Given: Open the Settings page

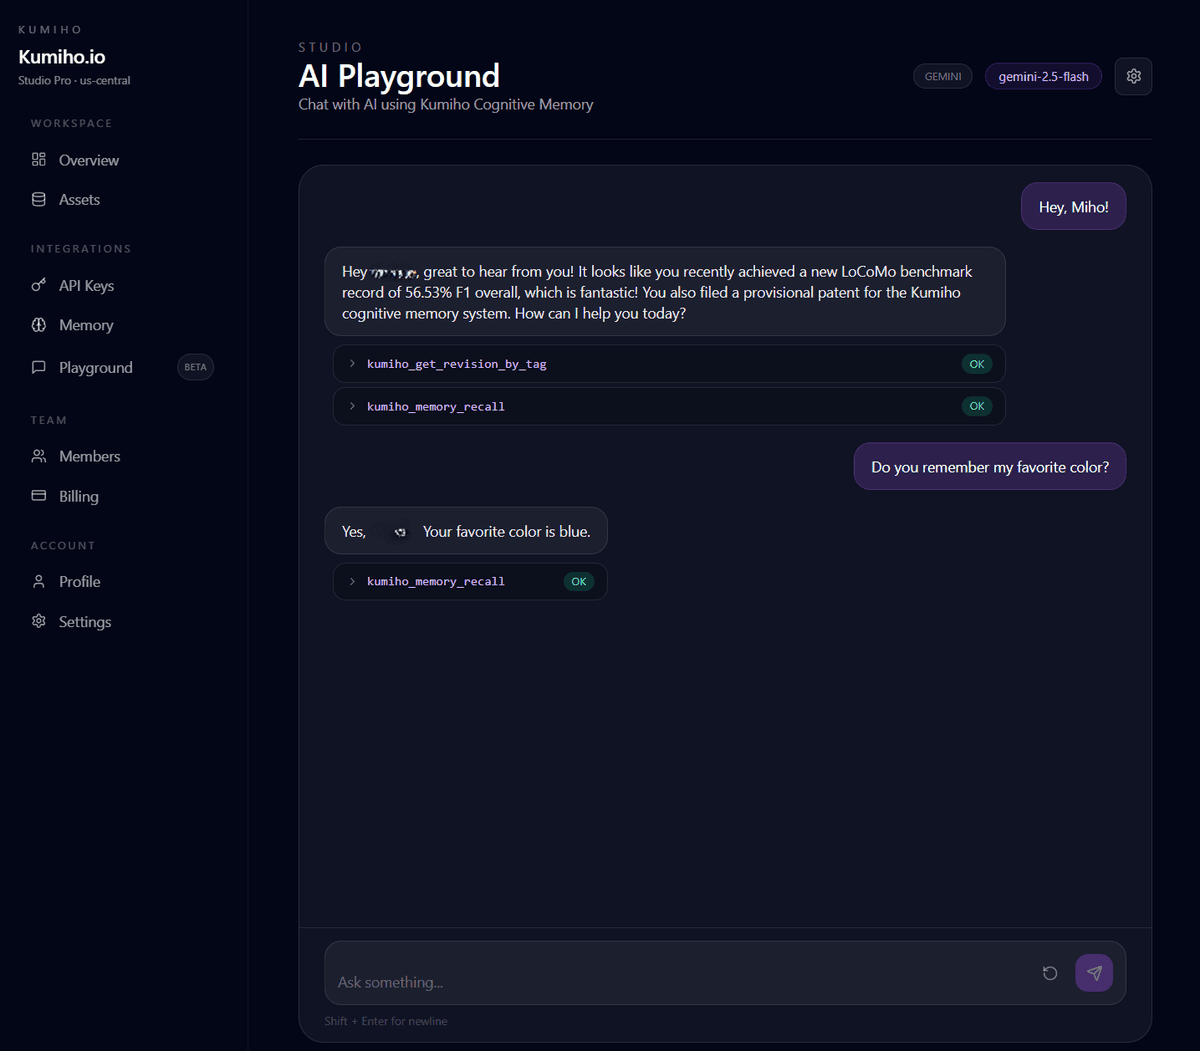Looking at the screenshot, I should pyautogui.click(x=85, y=621).
